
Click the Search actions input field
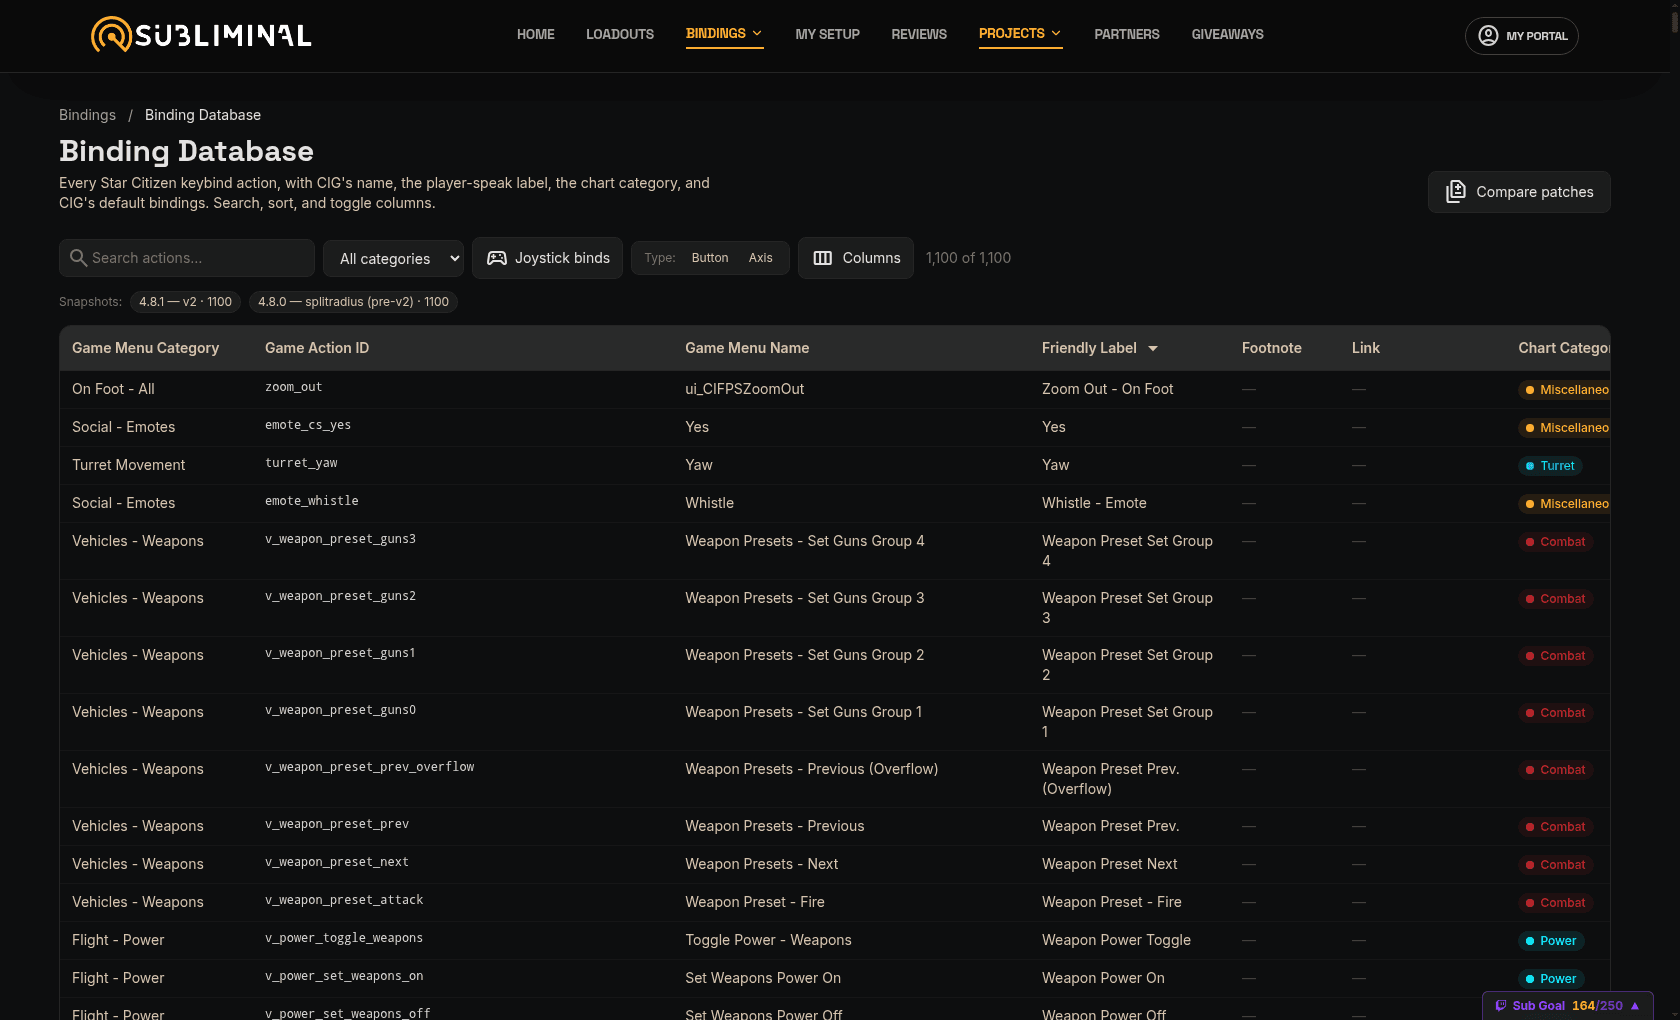[187, 258]
